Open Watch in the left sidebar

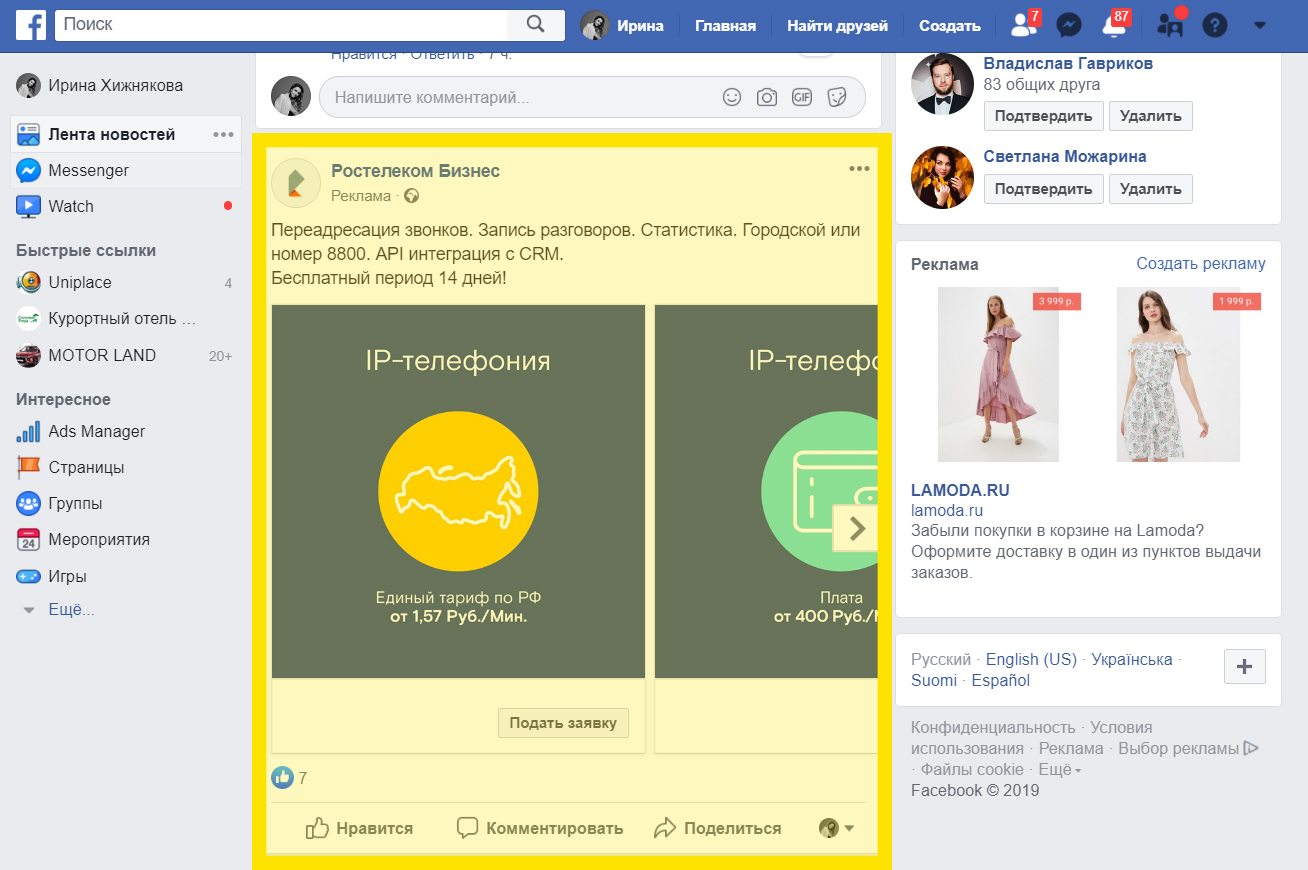(126, 206)
